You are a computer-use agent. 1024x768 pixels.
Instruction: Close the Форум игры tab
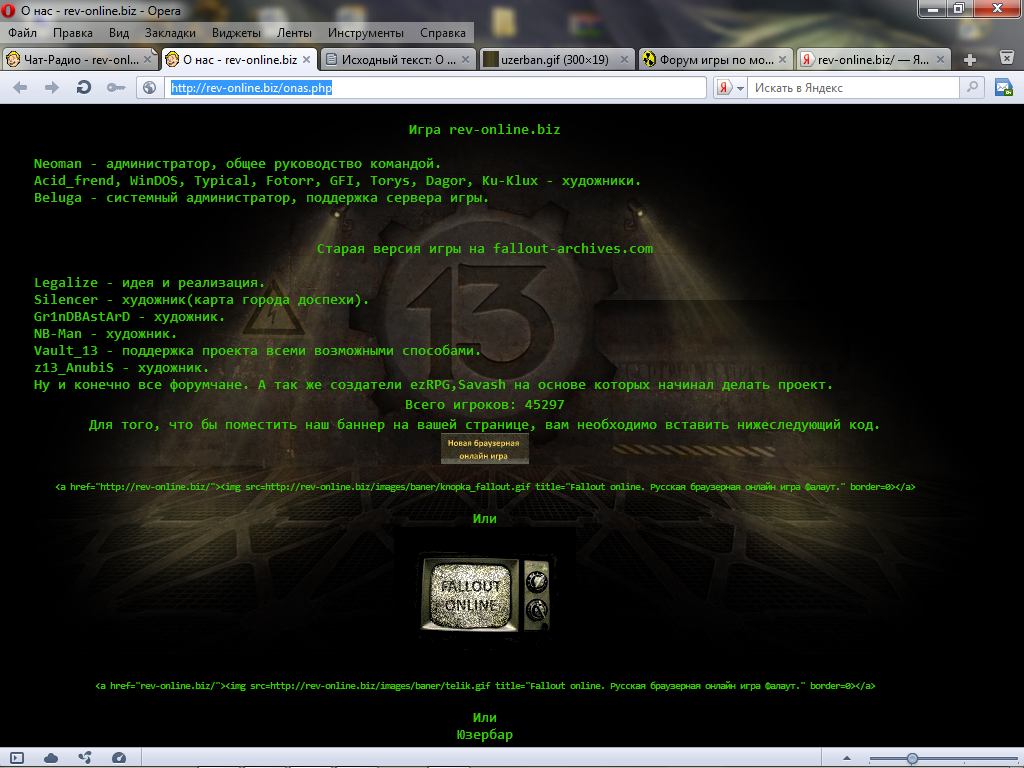click(783, 59)
